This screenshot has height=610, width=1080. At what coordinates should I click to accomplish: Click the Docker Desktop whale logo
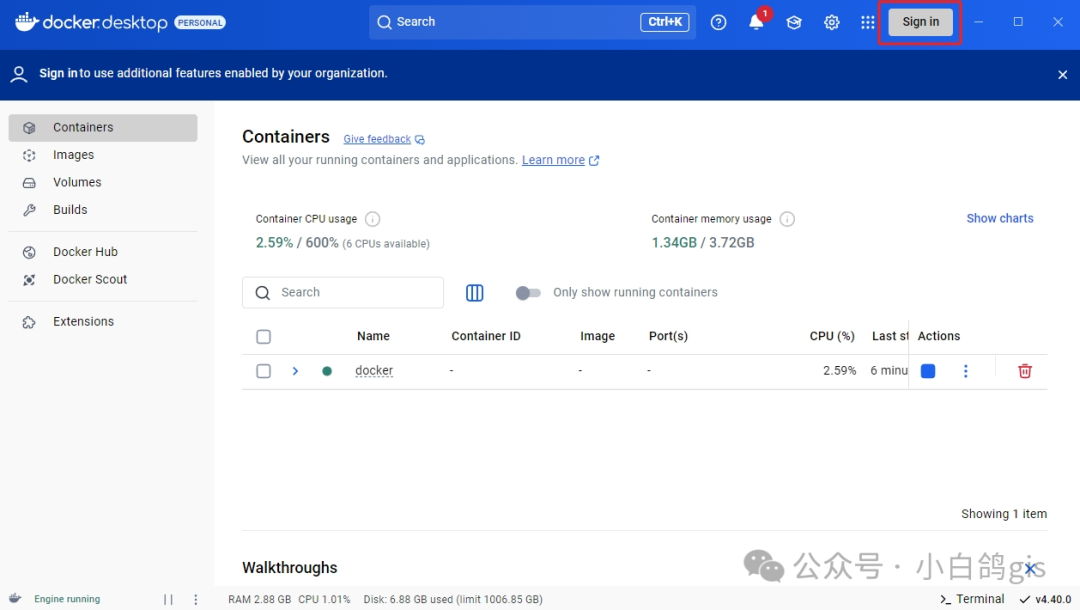[26, 22]
